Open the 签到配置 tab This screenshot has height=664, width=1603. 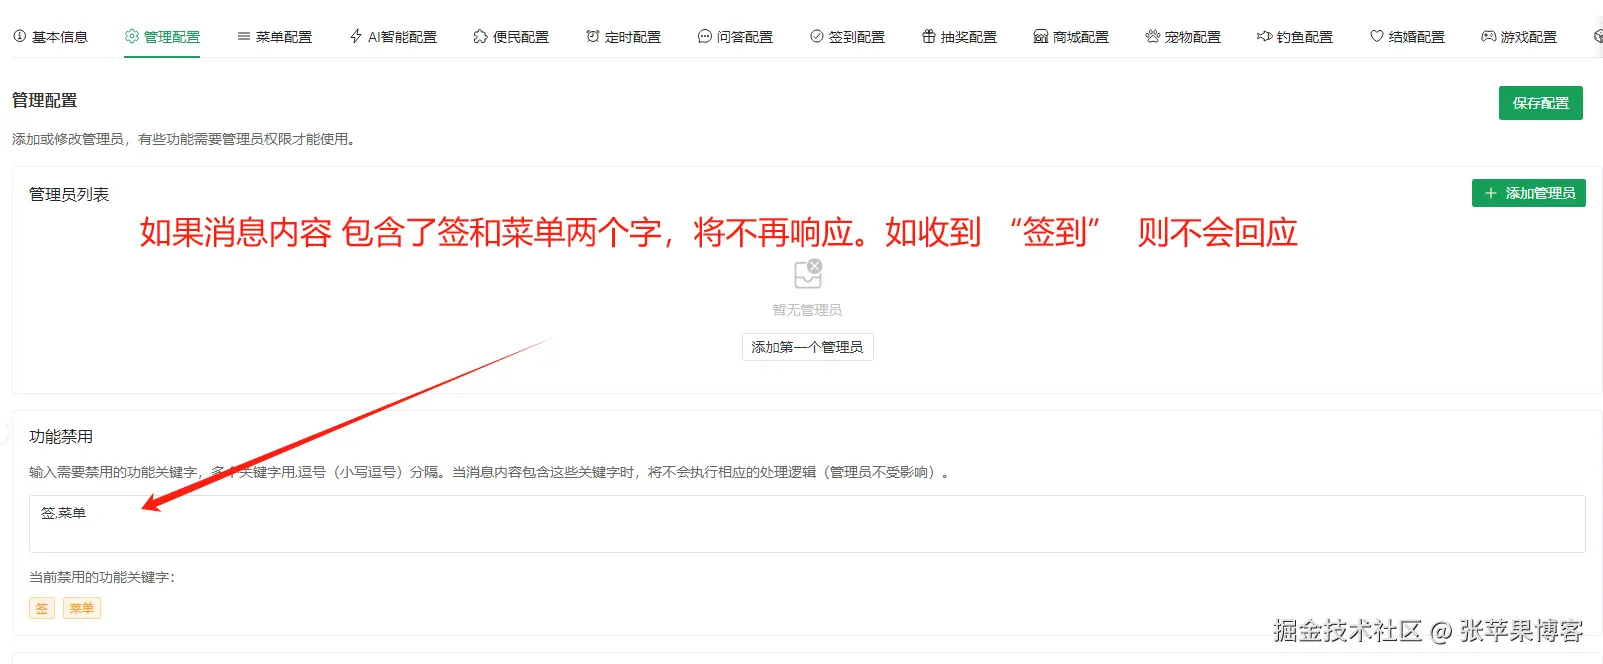[847, 37]
